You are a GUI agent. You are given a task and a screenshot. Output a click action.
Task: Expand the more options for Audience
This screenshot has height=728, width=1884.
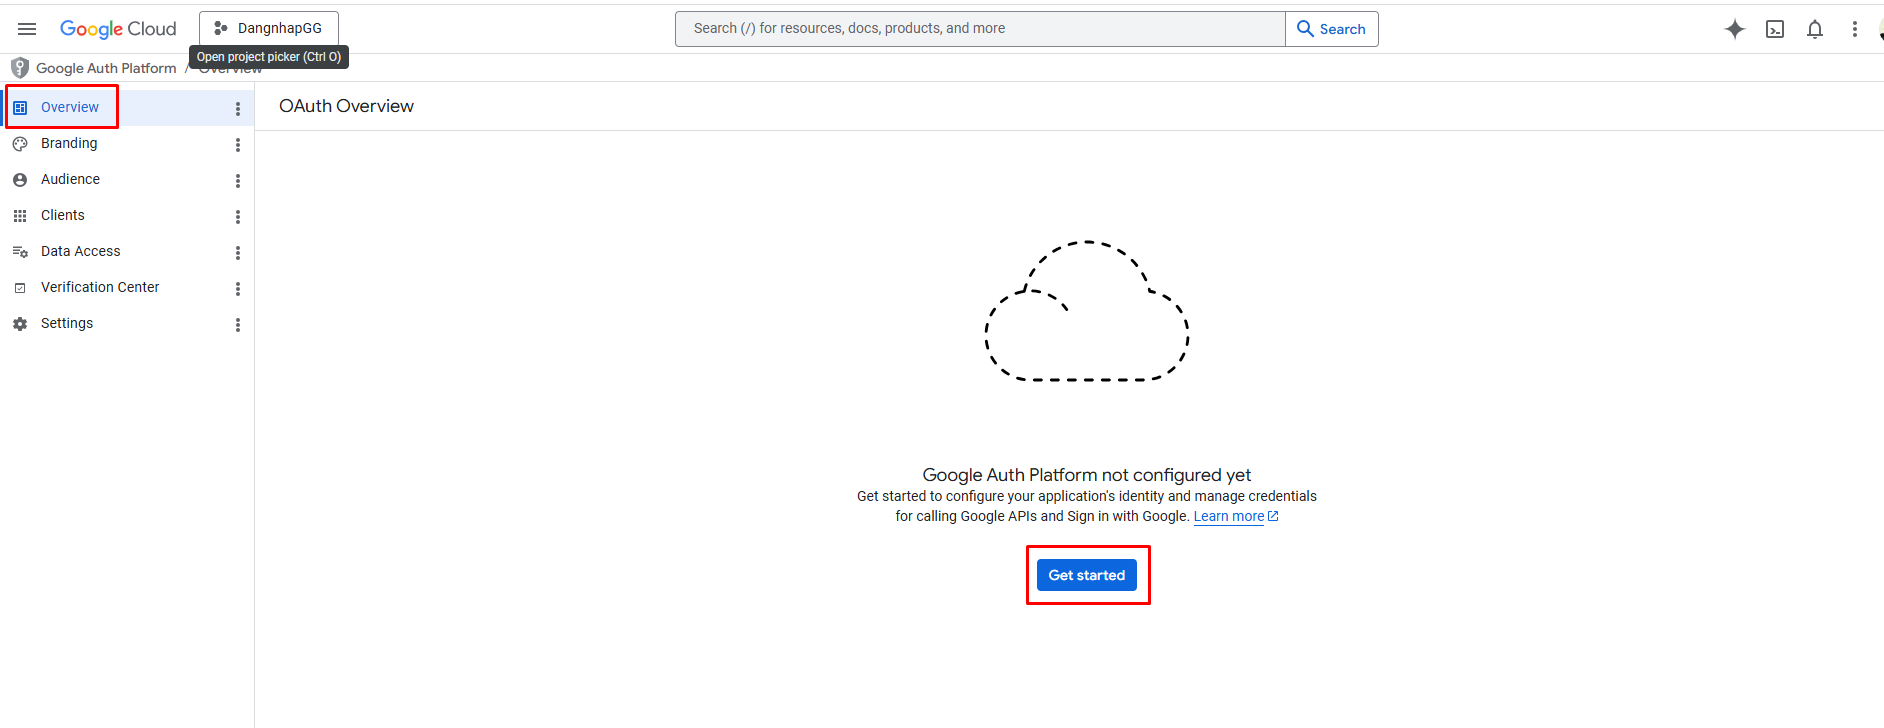coord(237,181)
